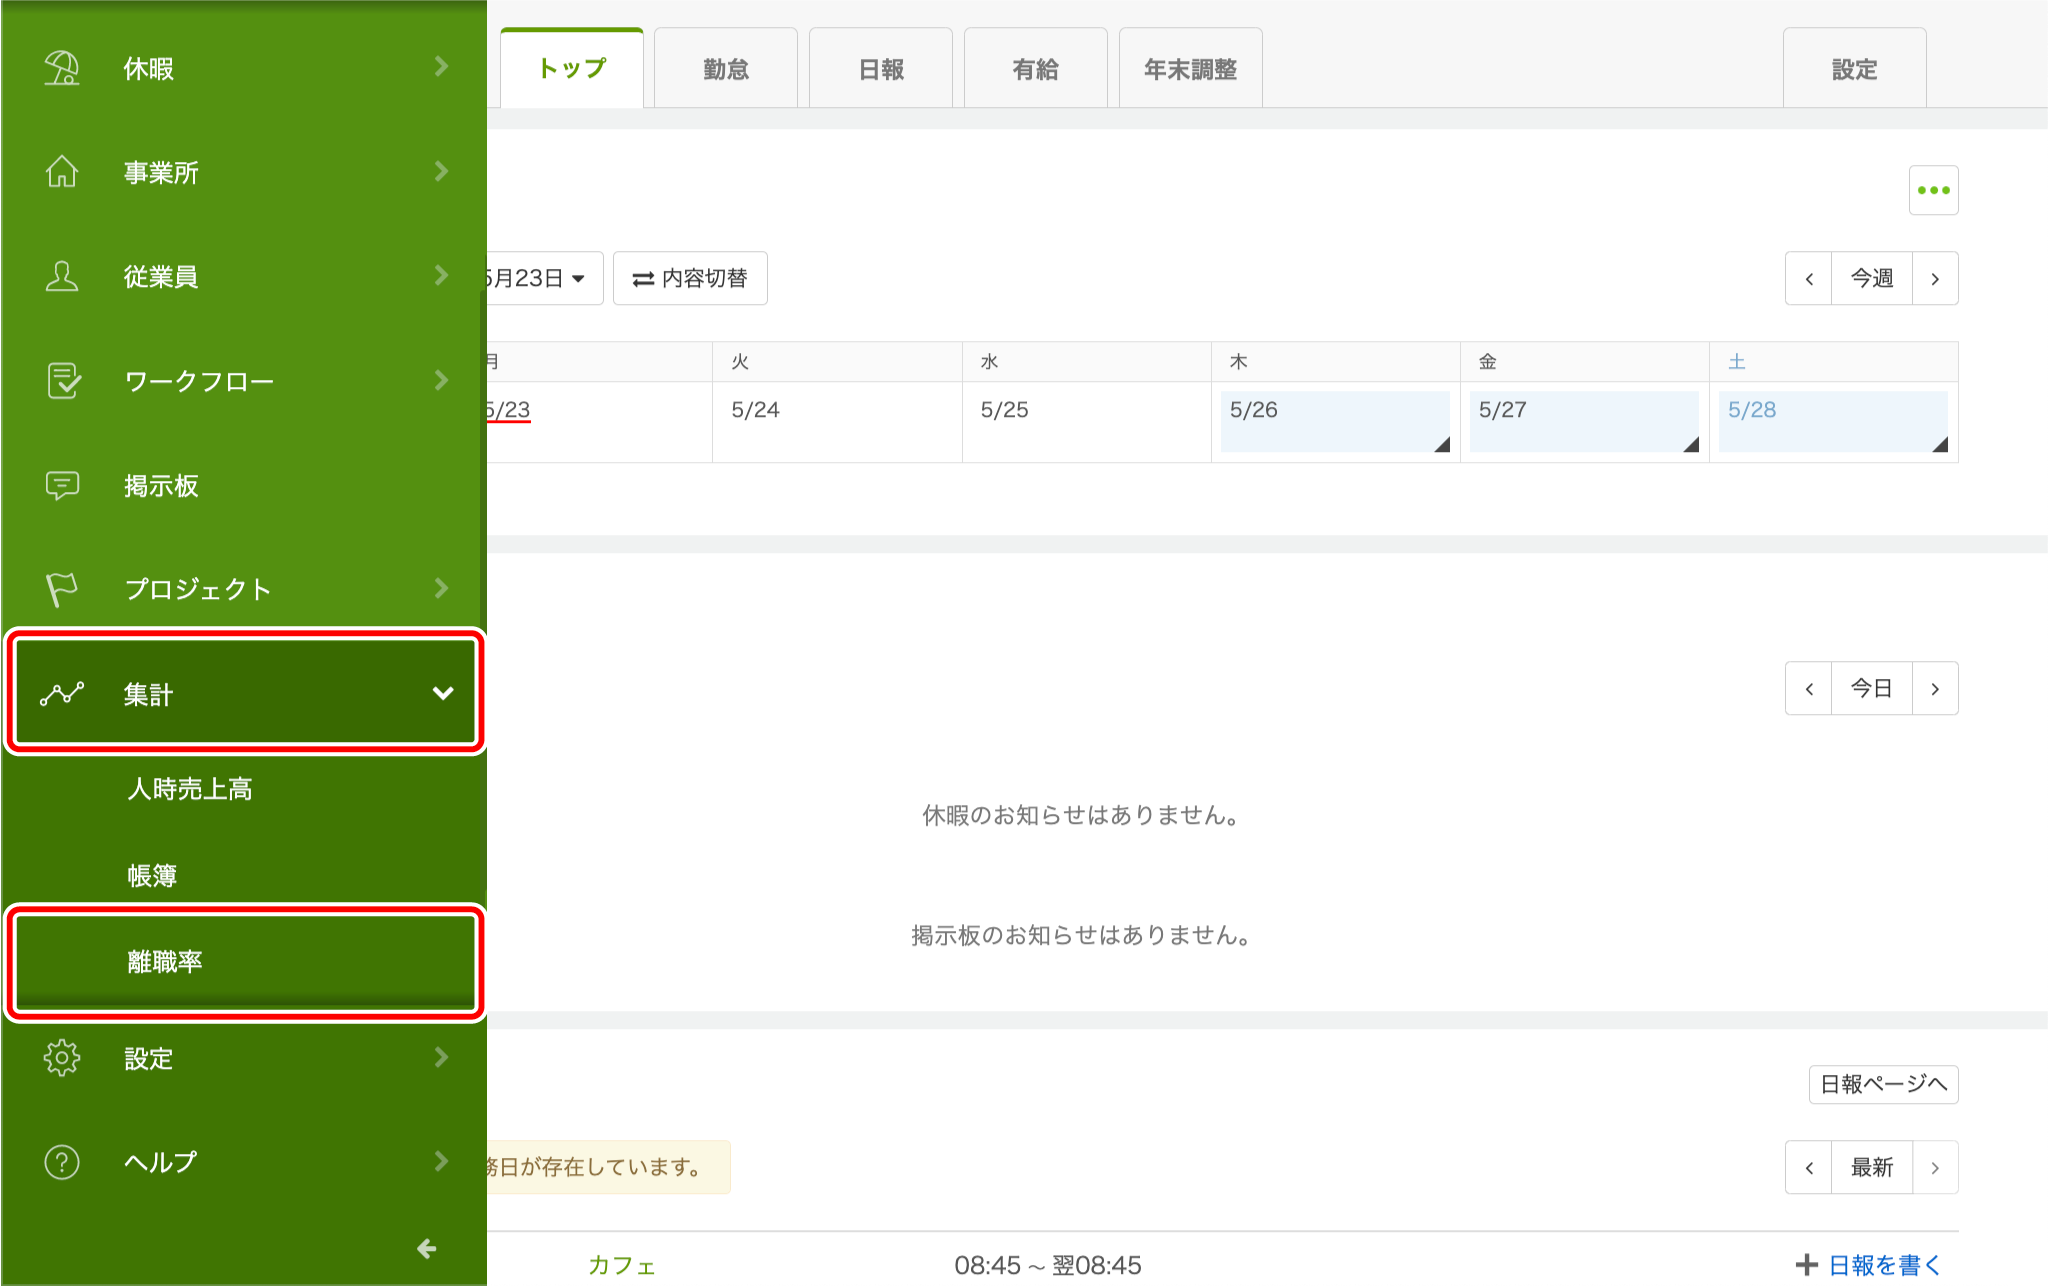Select 離職率 in the sidebar
This screenshot has width=2048, height=1286.
pos(165,961)
